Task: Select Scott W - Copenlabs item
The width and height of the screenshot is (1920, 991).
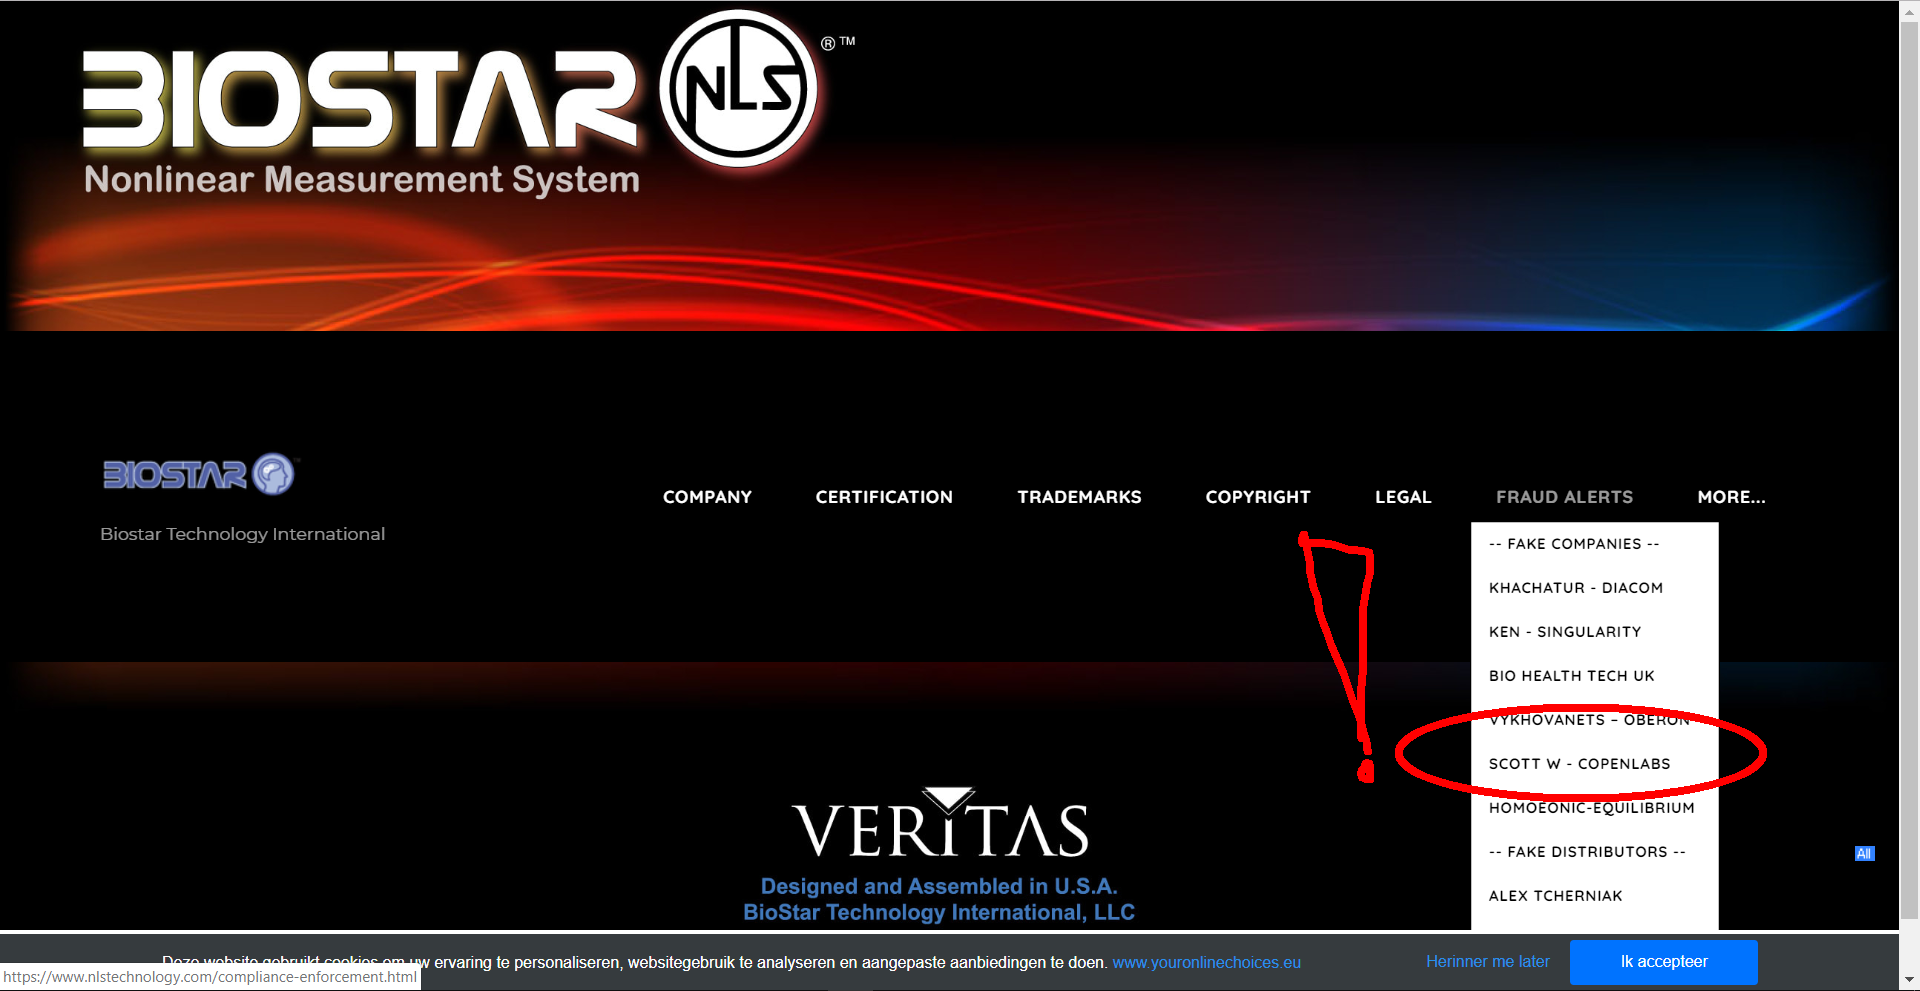Action: (x=1579, y=764)
